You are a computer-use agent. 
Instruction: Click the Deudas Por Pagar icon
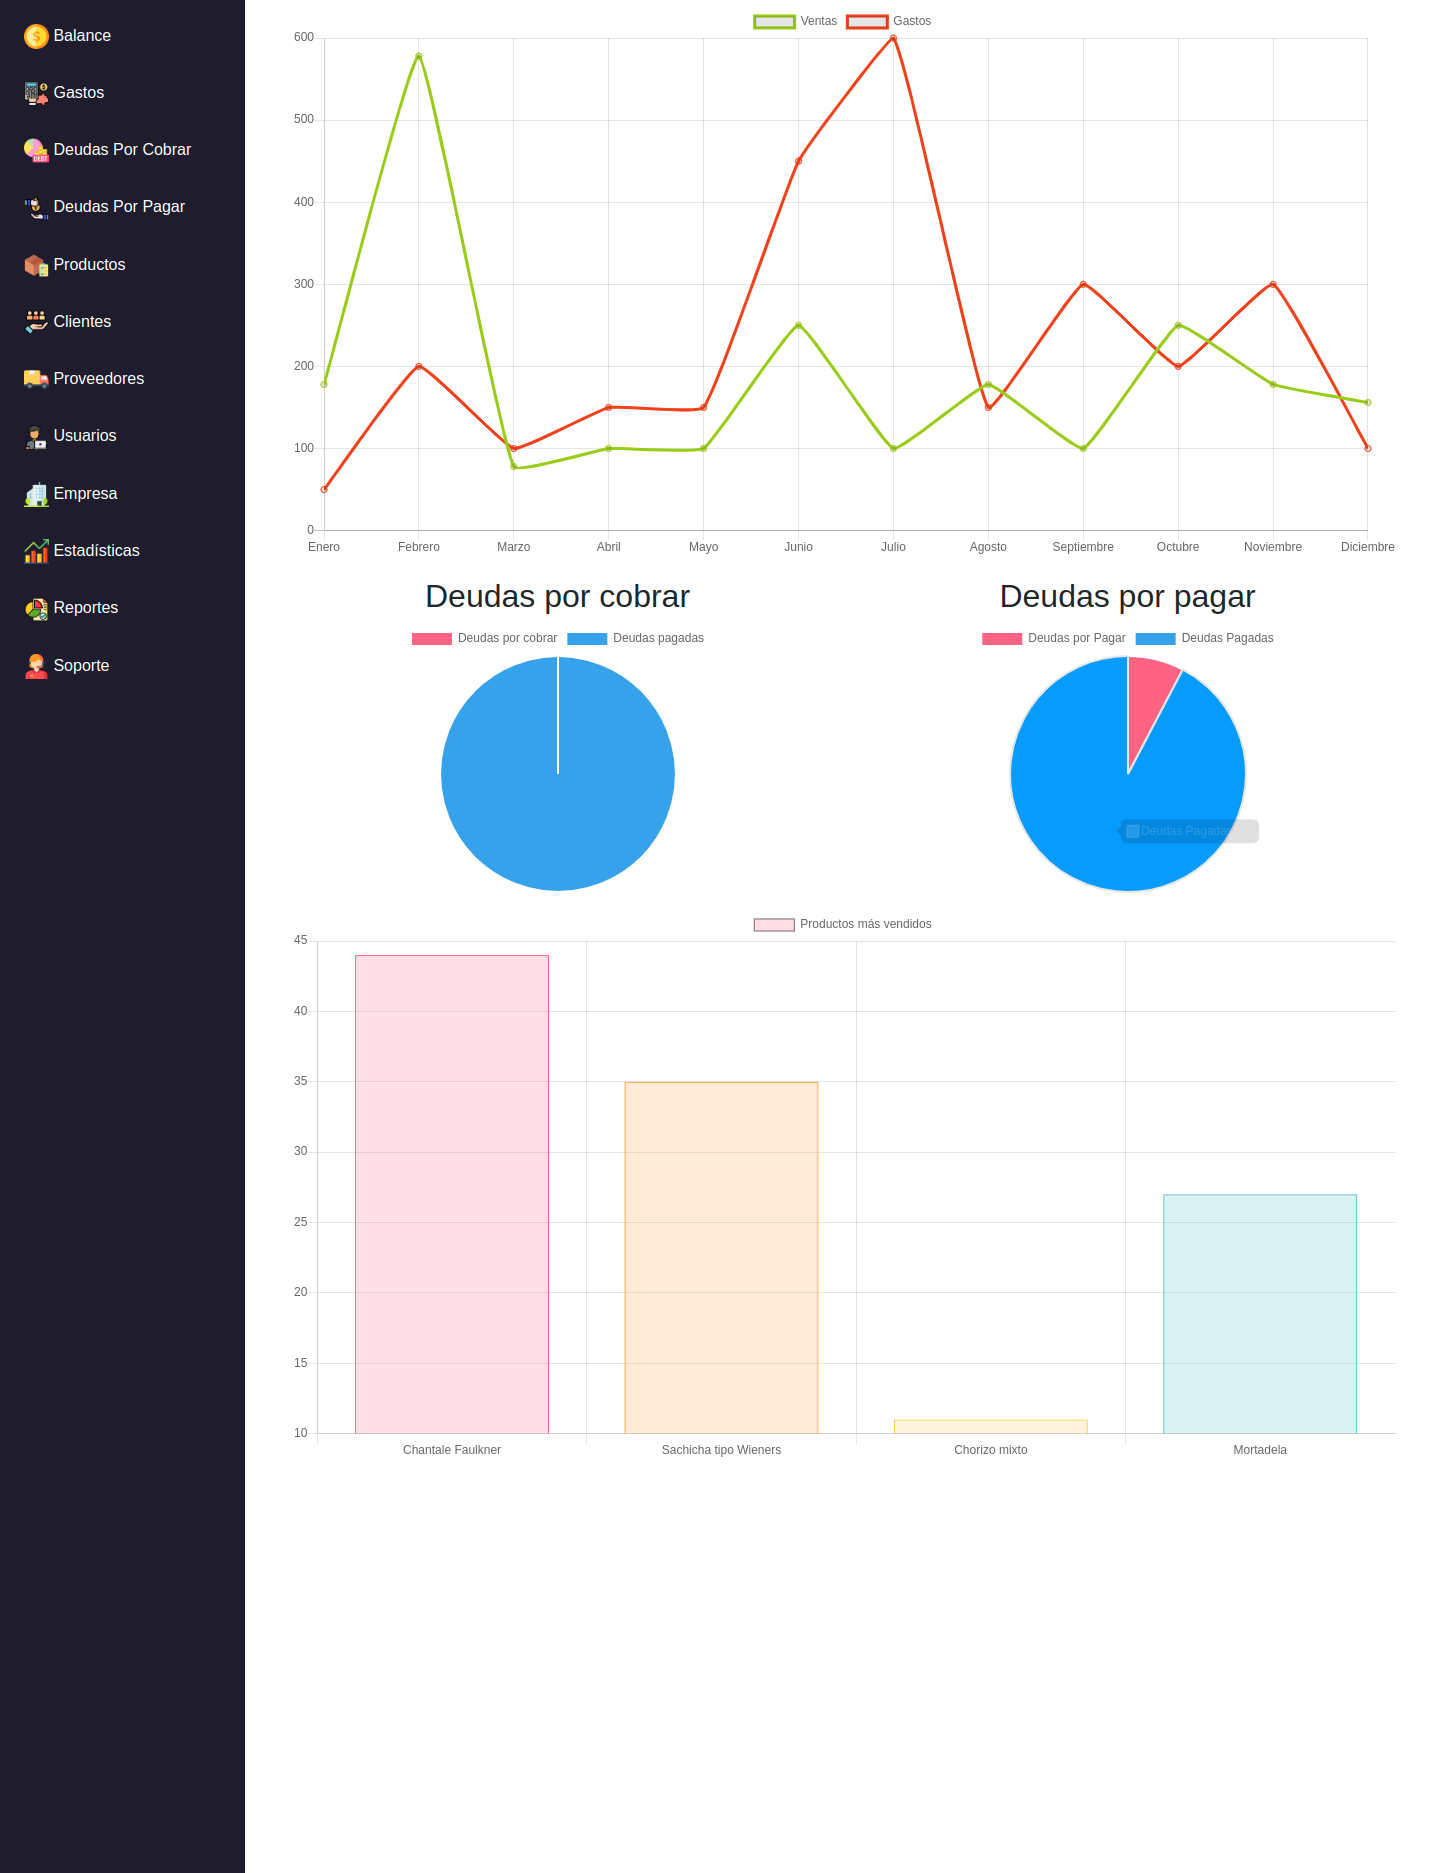pos(36,207)
